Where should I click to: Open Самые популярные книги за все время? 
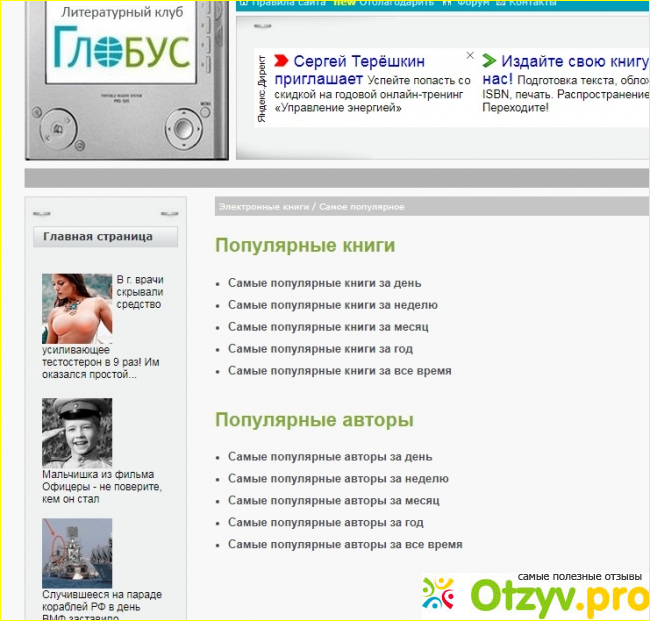tap(339, 371)
